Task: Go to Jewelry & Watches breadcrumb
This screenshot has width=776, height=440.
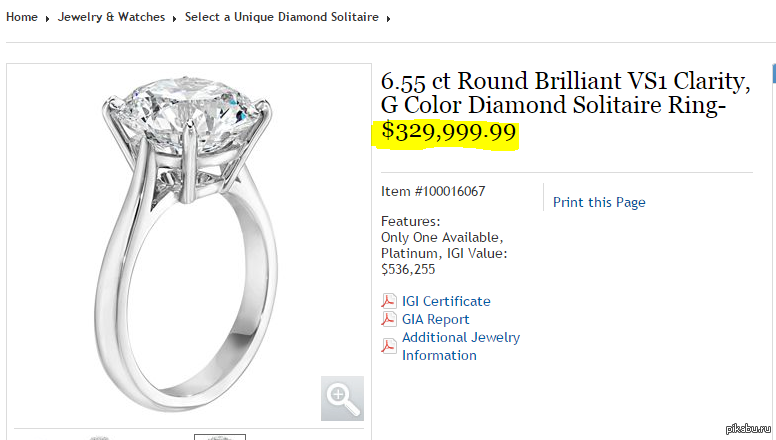Action: click(x=111, y=17)
